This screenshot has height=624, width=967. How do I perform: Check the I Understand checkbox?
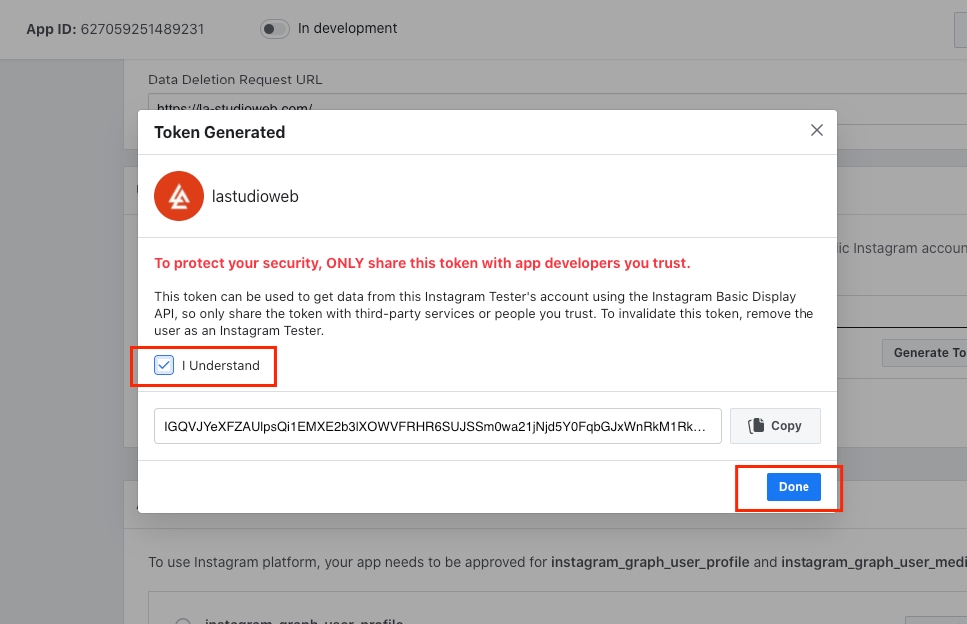(x=164, y=365)
